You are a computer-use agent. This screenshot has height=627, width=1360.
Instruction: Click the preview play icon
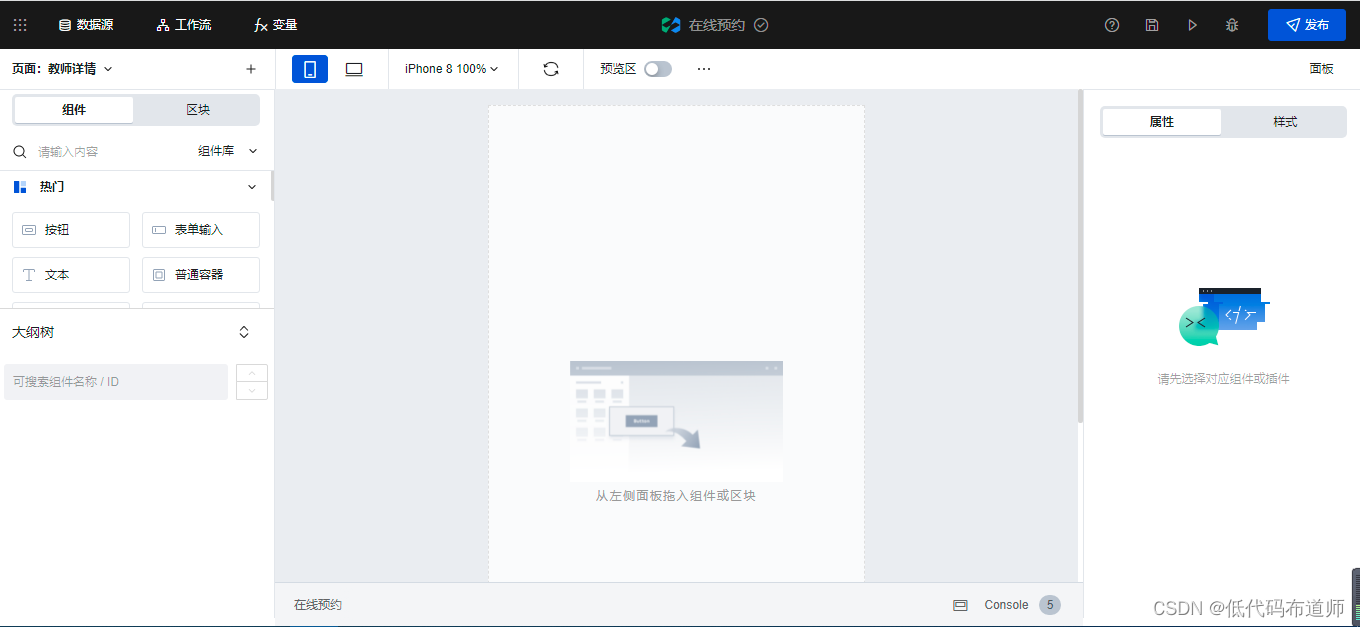click(1192, 25)
